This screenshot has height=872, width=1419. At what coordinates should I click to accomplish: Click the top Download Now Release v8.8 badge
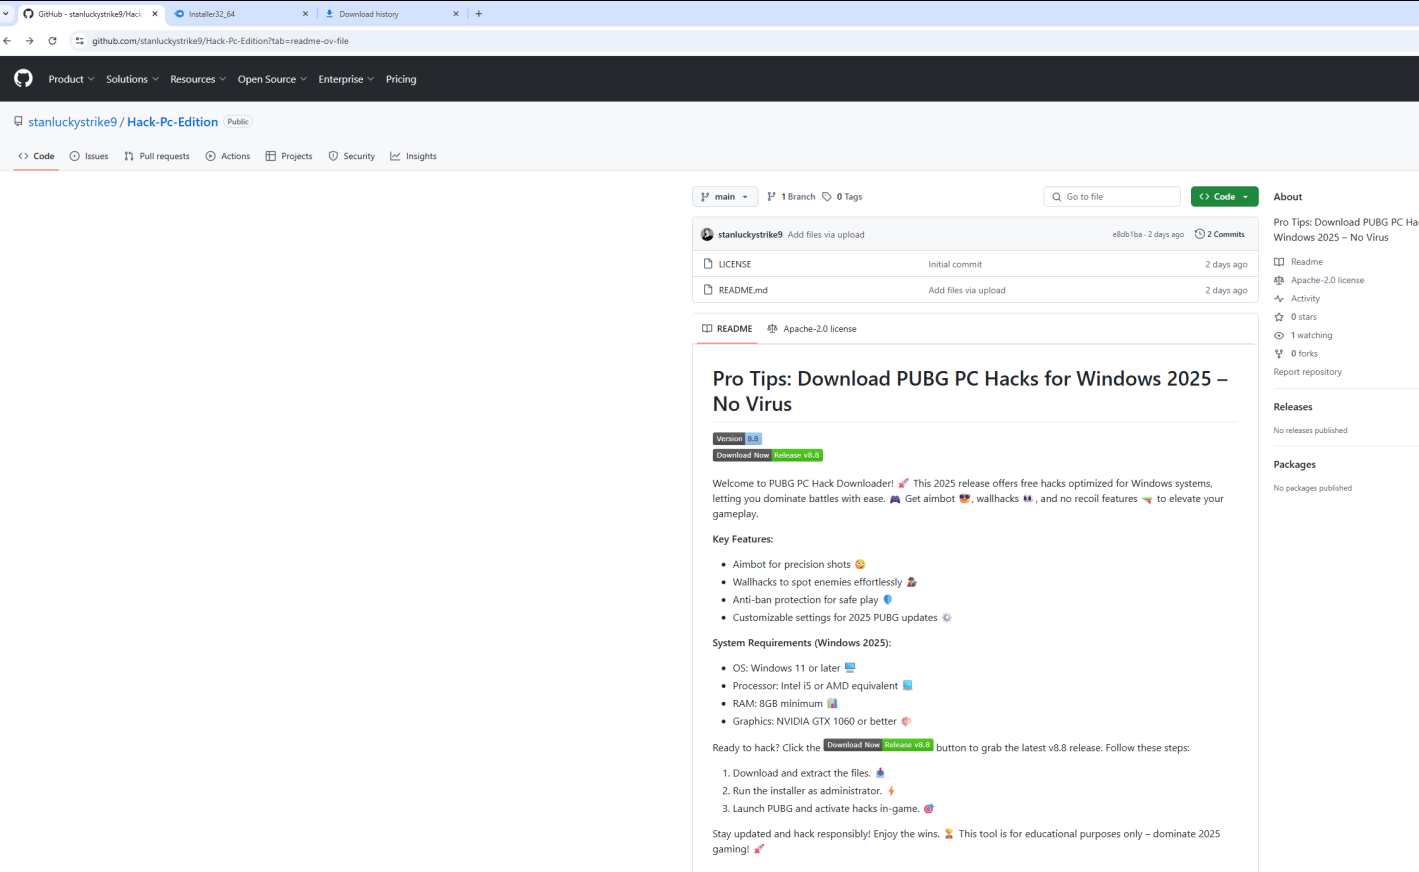click(x=768, y=455)
